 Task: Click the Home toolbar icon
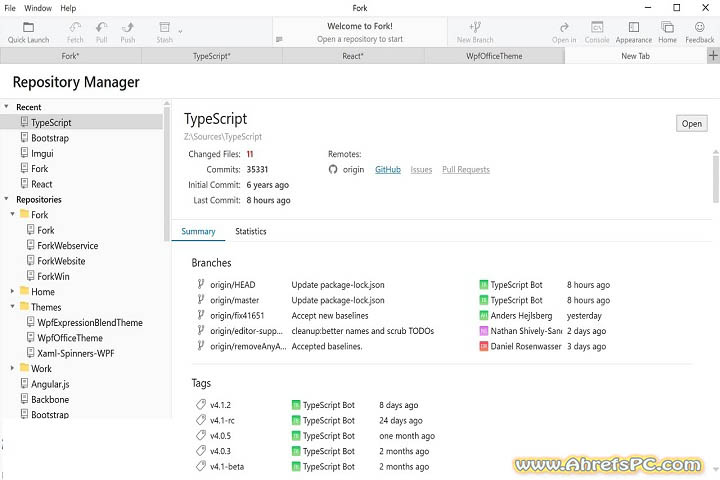point(667,27)
